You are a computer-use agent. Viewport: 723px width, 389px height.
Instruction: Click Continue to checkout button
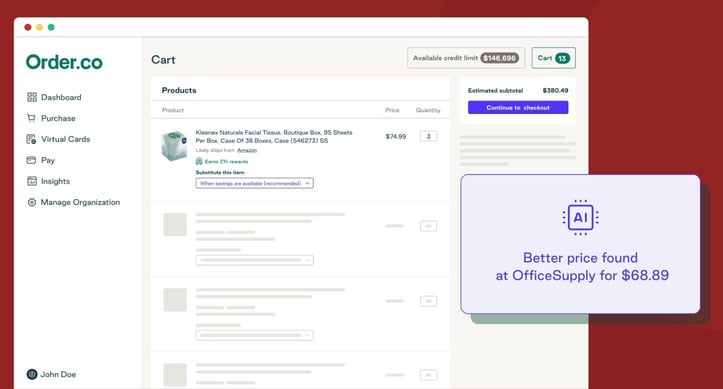518,107
